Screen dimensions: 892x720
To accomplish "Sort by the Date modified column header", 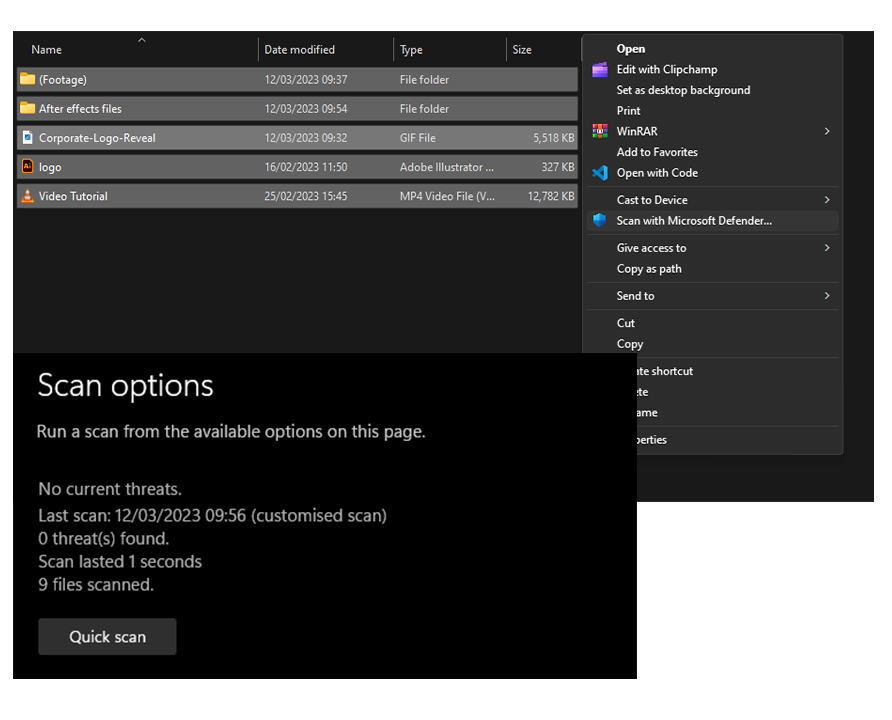I will point(299,49).
